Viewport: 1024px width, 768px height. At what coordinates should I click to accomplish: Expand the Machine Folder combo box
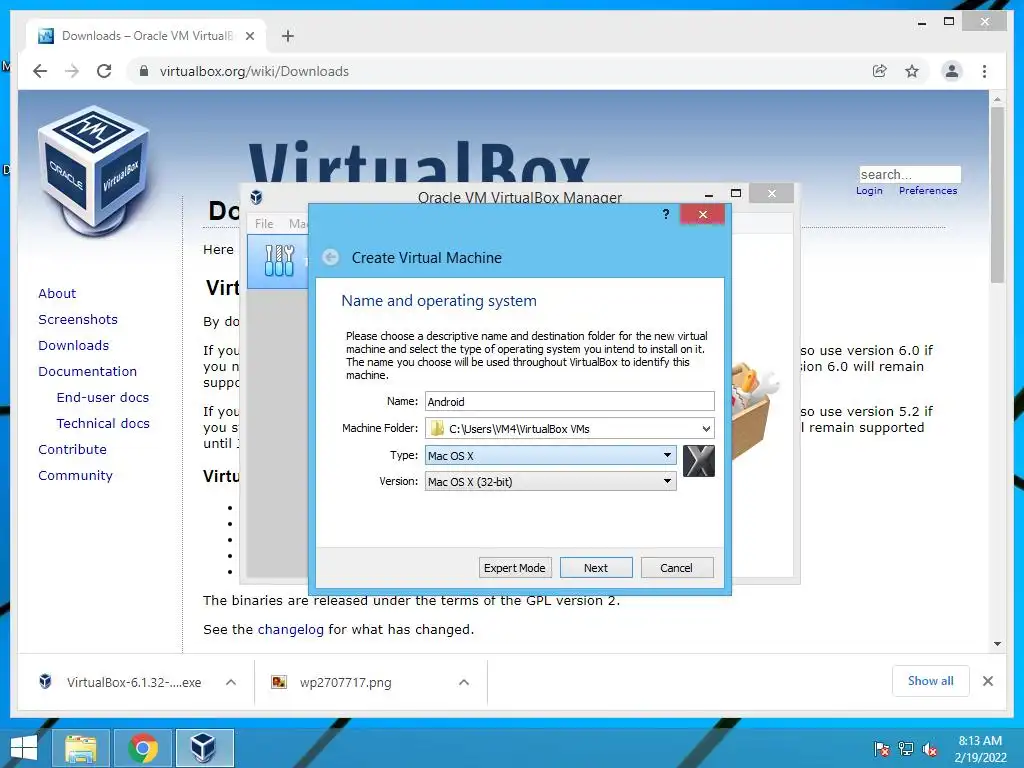click(x=706, y=428)
